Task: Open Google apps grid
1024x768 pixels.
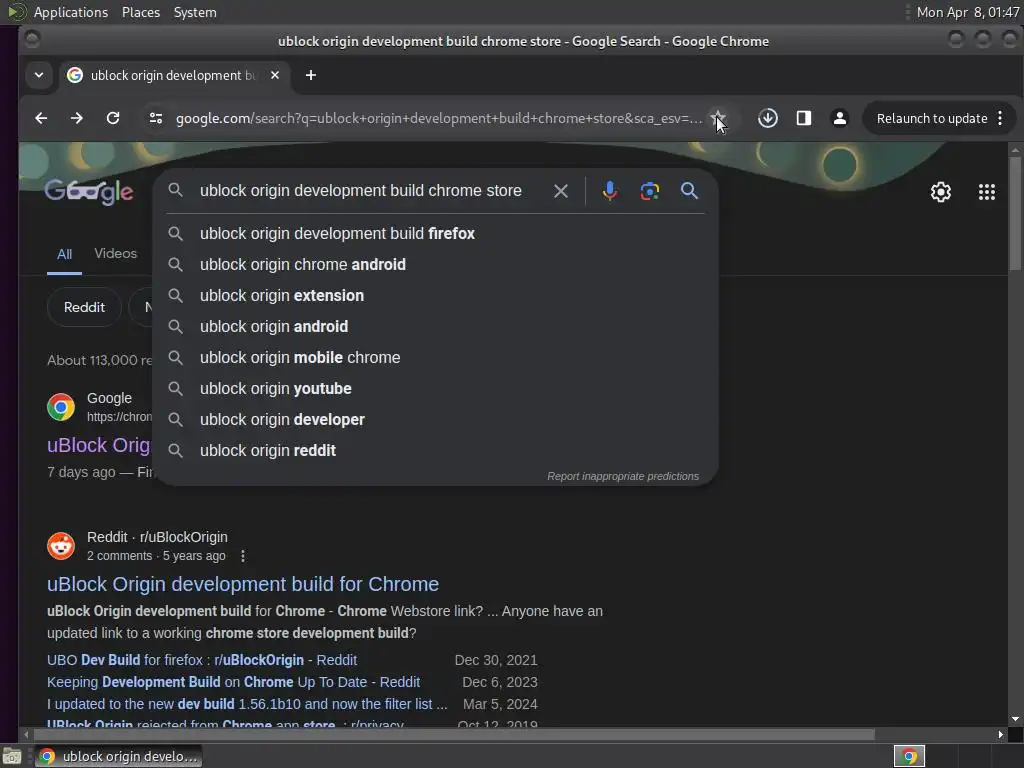Action: click(986, 192)
